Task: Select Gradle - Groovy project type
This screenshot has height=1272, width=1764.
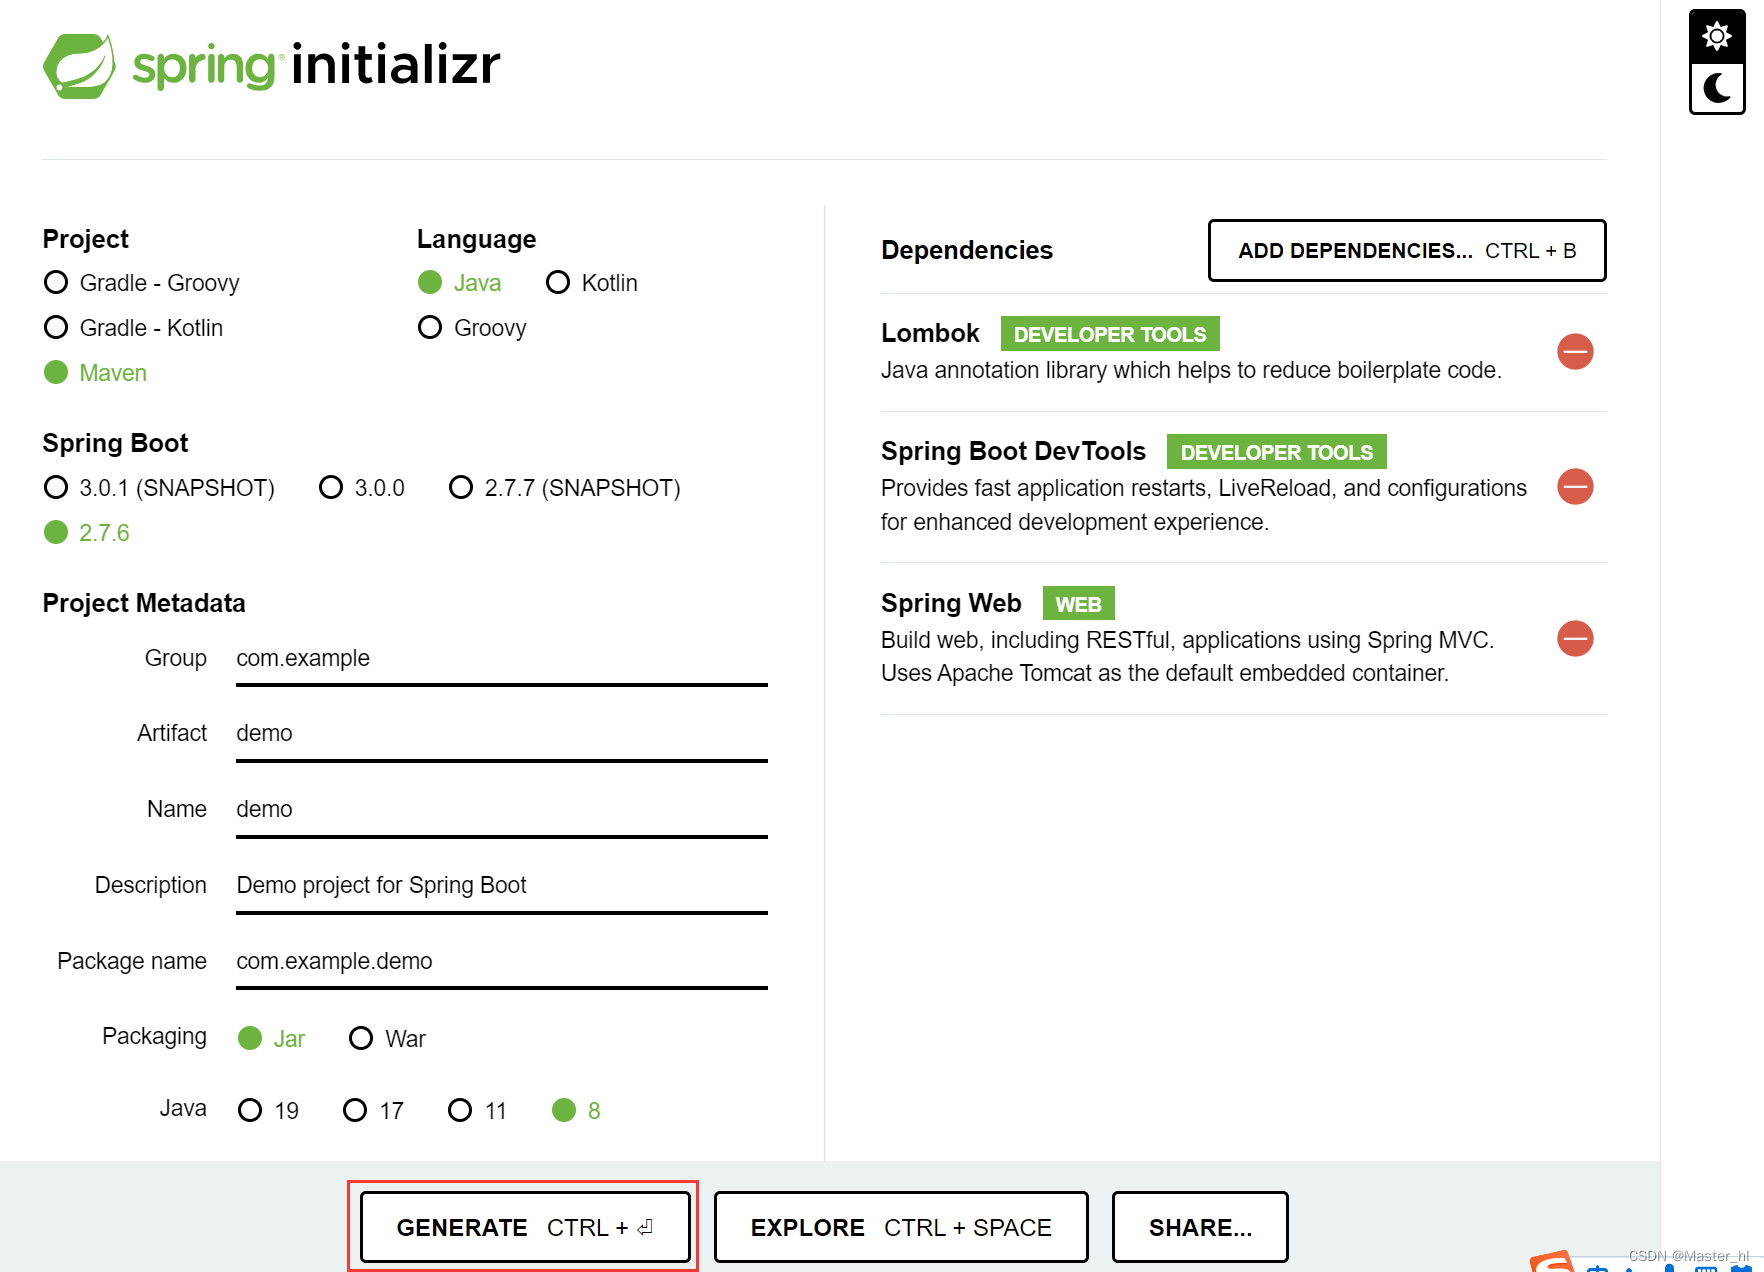Action: point(142,283)
